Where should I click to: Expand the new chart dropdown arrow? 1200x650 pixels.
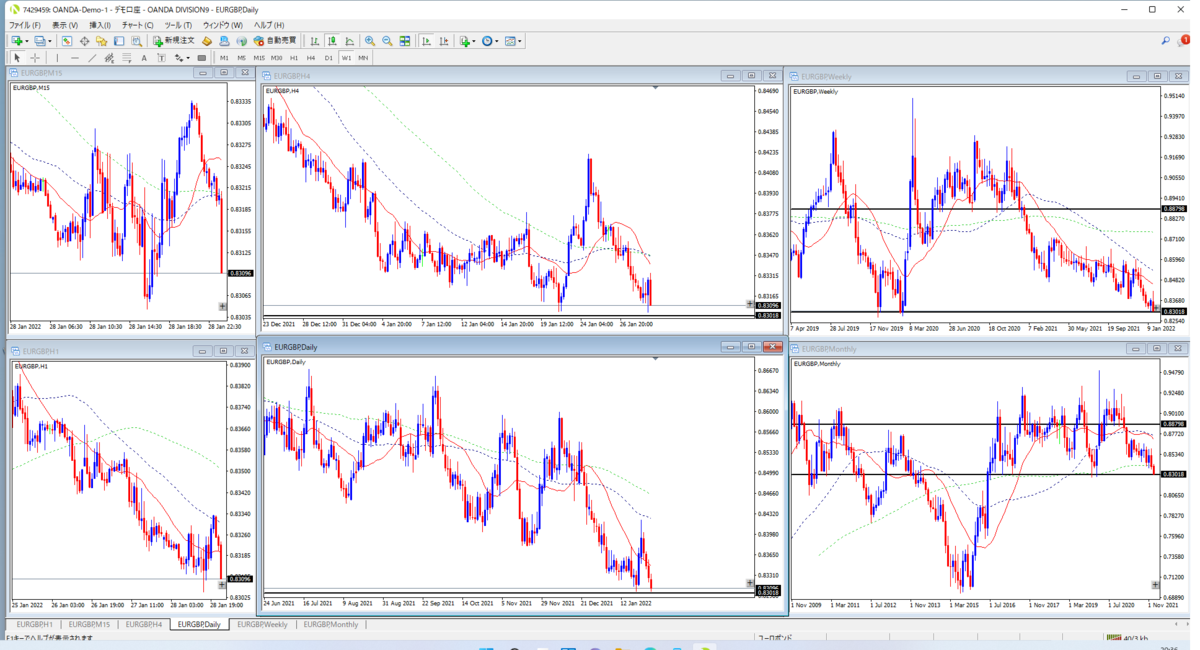[27, 41]
